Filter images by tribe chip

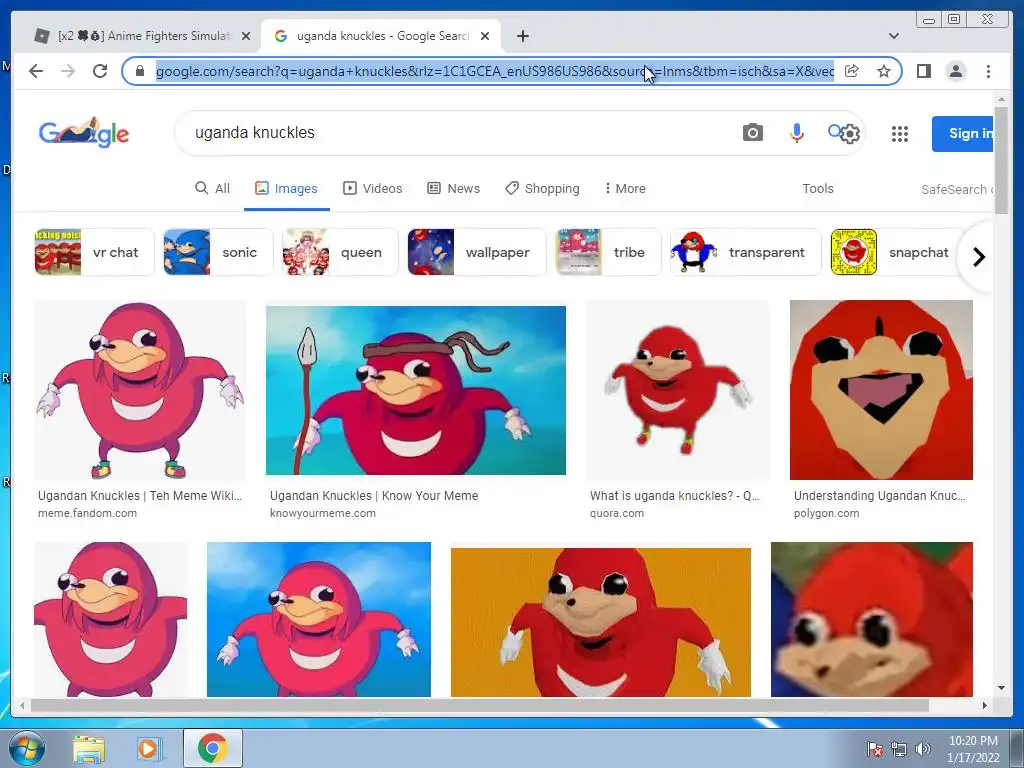pyautogui.click(x=609, y=252)
